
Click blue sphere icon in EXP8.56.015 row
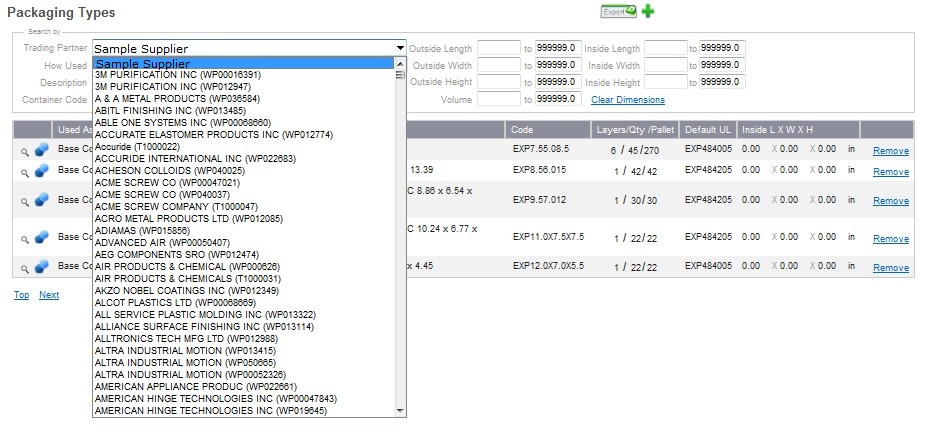coord(41,171)
